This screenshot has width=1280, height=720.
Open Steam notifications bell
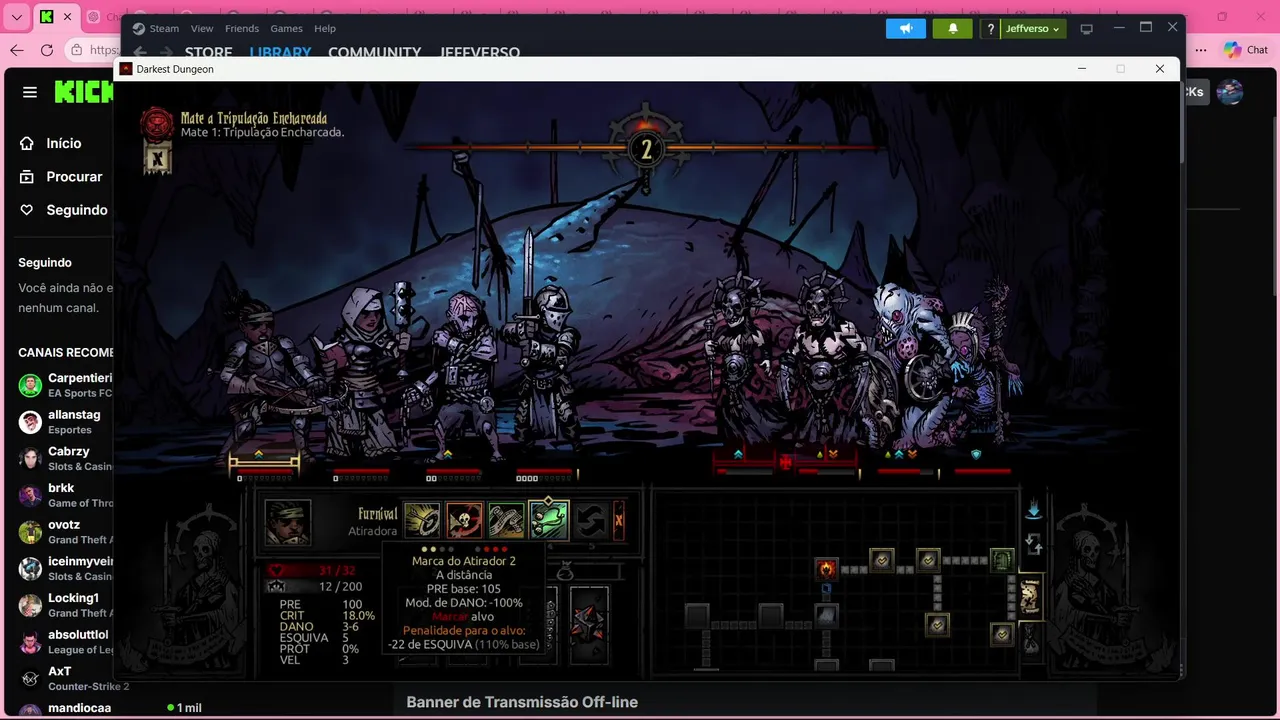[x=953, y=28]
